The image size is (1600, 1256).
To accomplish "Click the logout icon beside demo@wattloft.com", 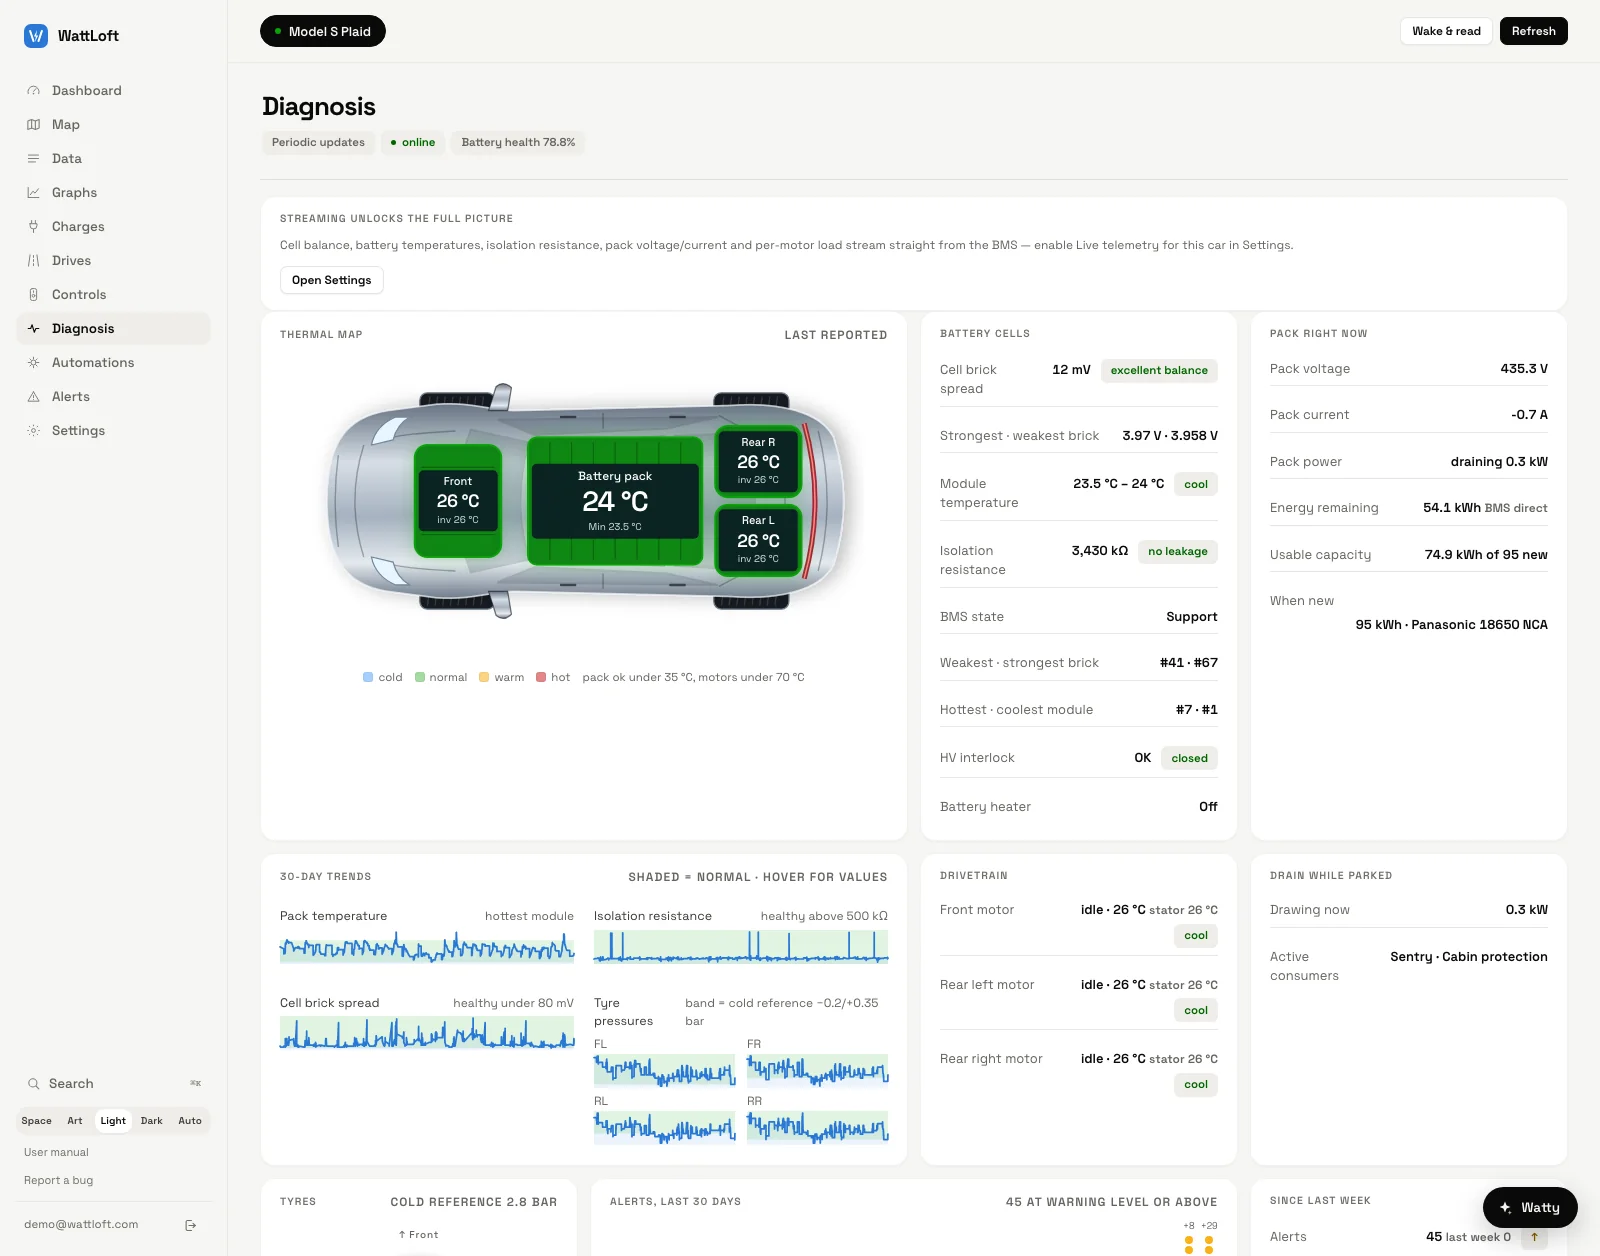I will 191,1225.
